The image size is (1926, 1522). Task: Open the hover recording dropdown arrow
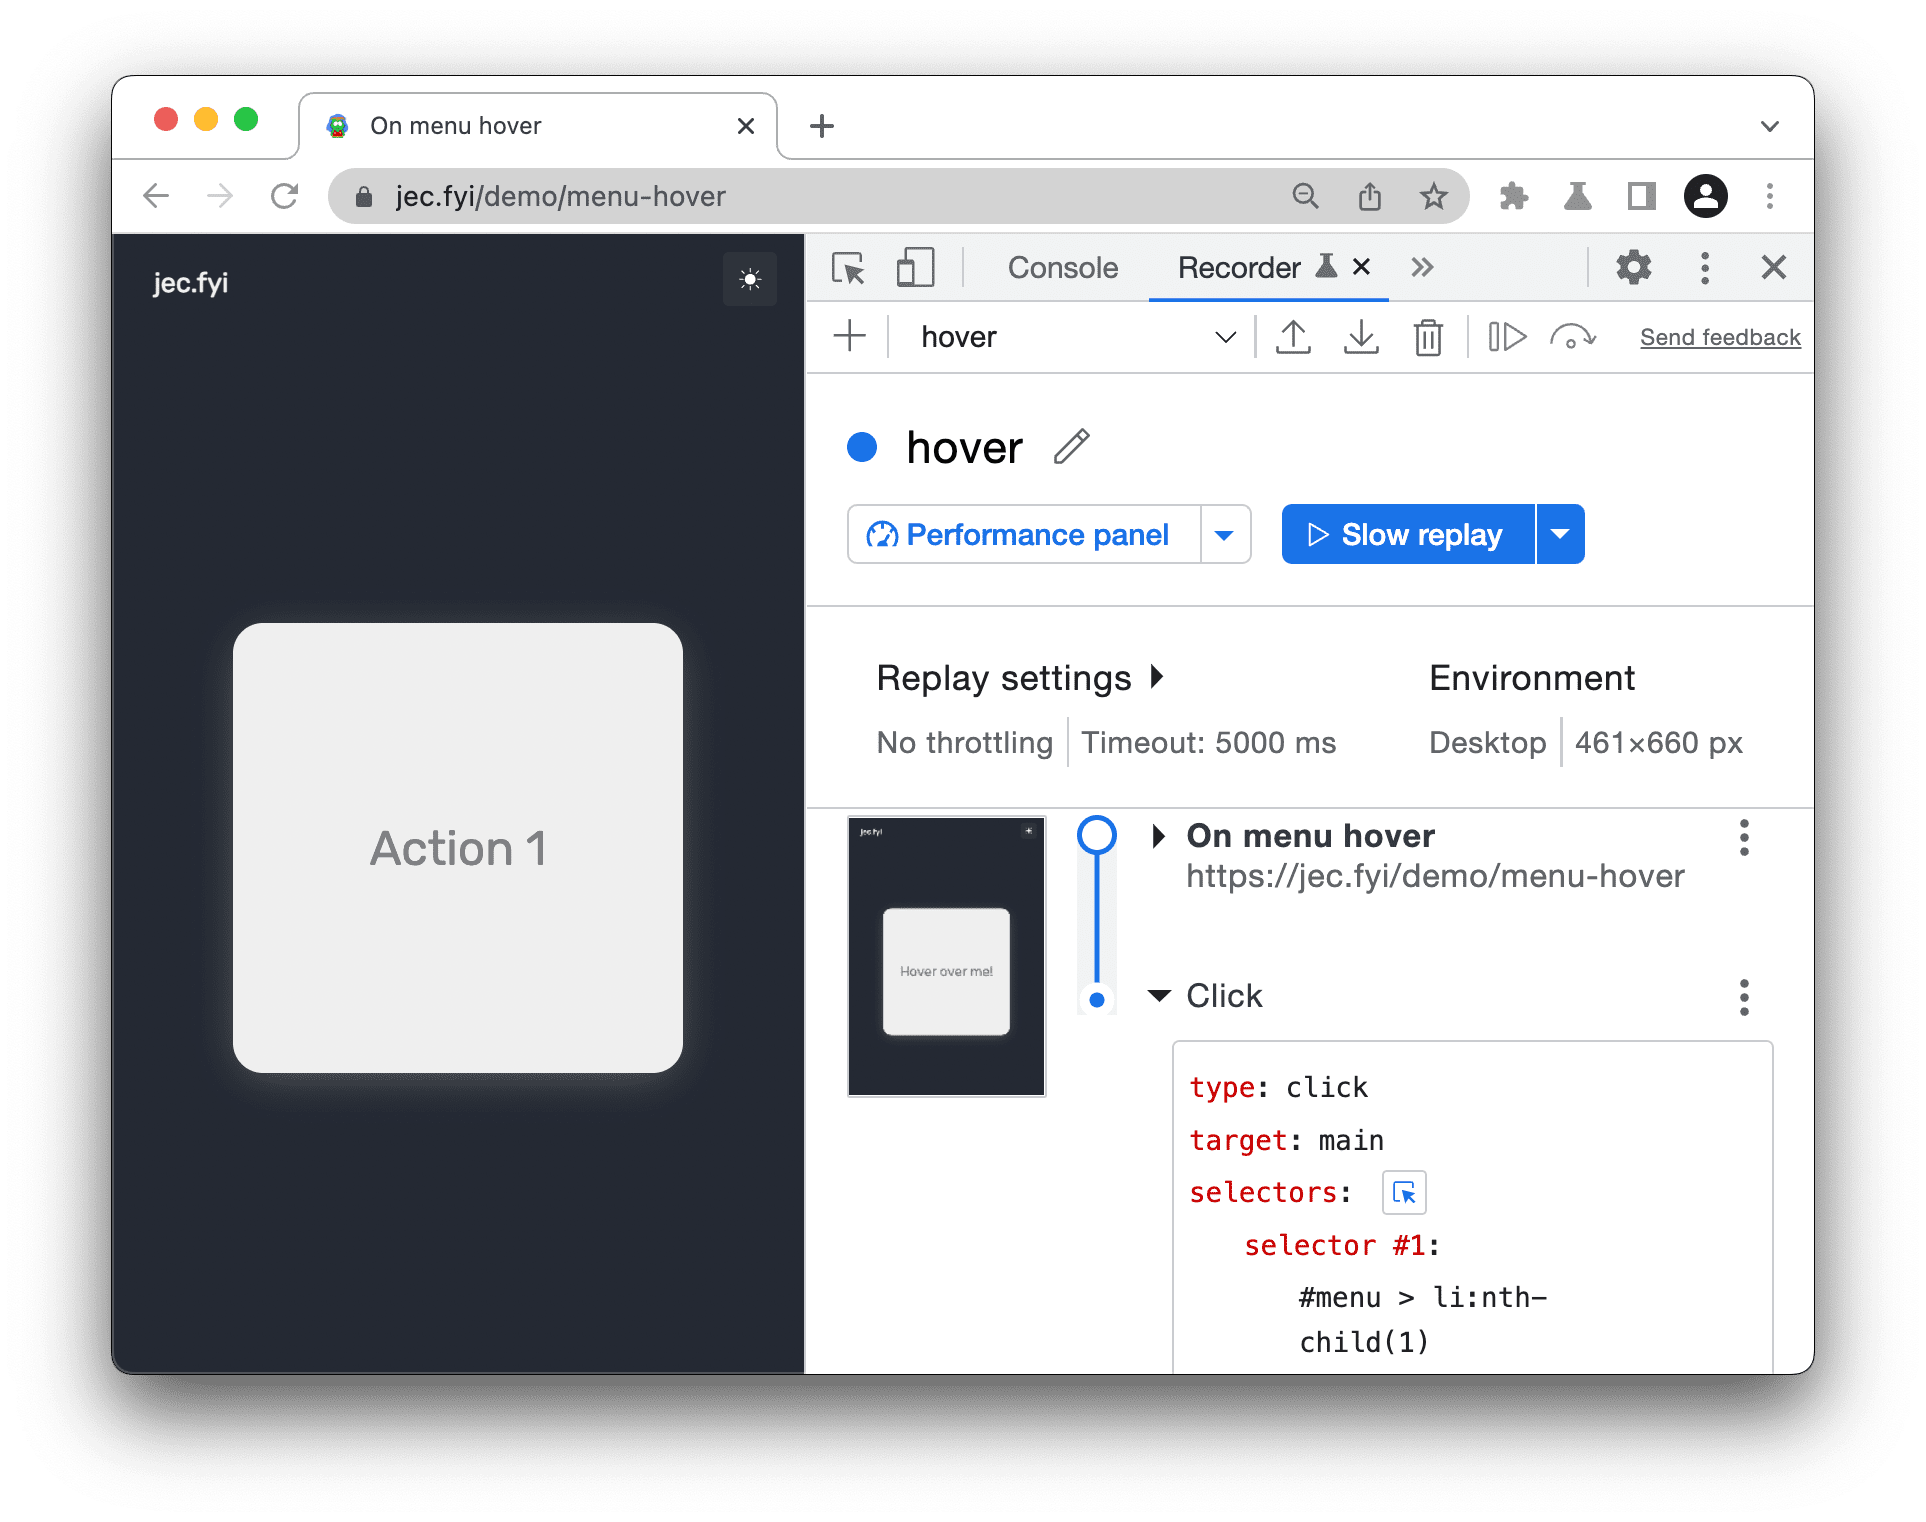click(1224, 336)
